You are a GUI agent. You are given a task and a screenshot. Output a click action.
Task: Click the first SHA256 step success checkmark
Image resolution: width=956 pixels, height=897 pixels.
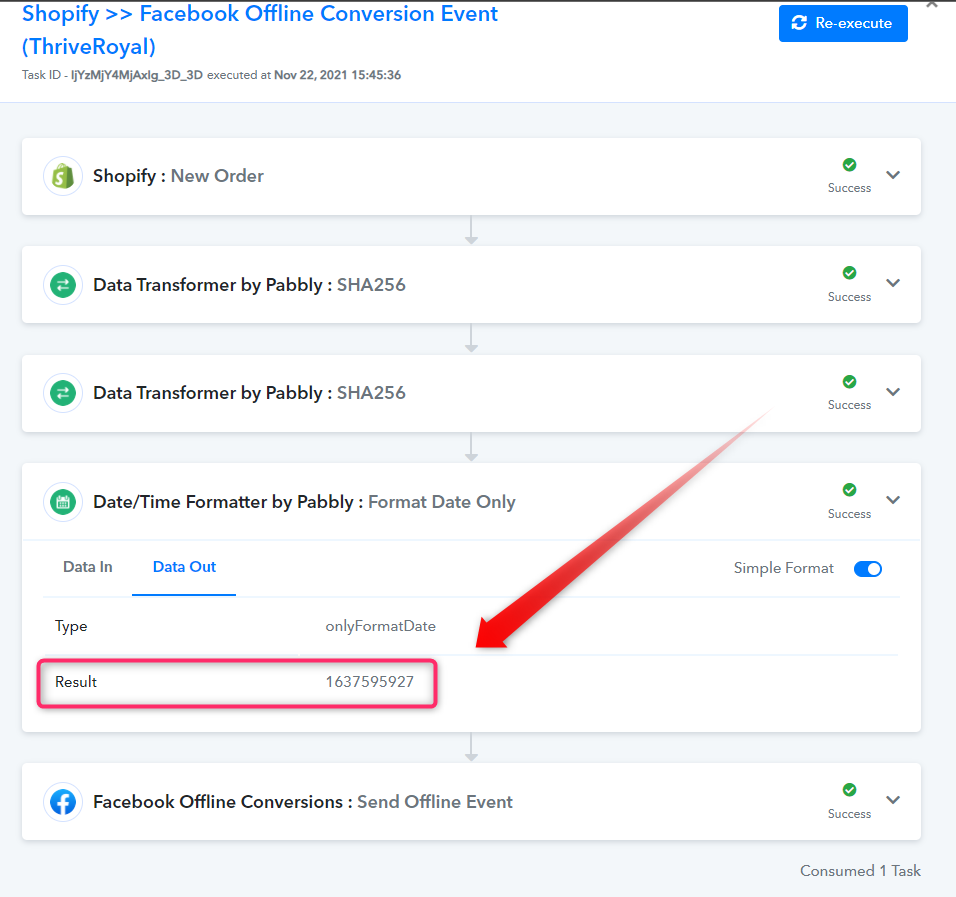pyautogui.click(x=849, y=273)
